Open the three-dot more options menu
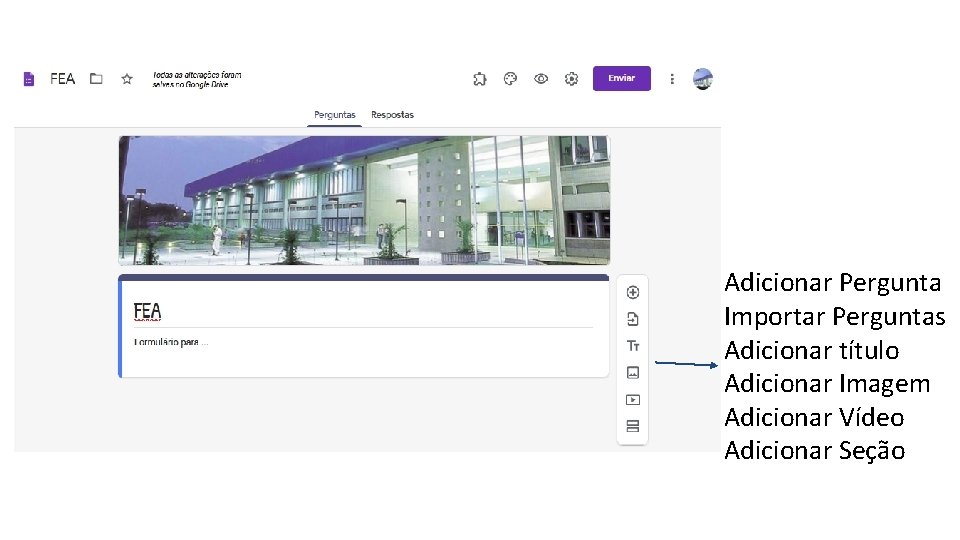Viewport: 960px width, 540px height. [x=672, y=79]
